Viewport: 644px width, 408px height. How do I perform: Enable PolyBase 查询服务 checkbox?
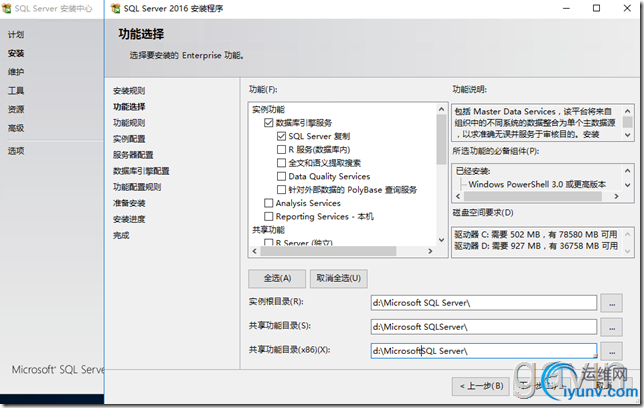(281, 189)
